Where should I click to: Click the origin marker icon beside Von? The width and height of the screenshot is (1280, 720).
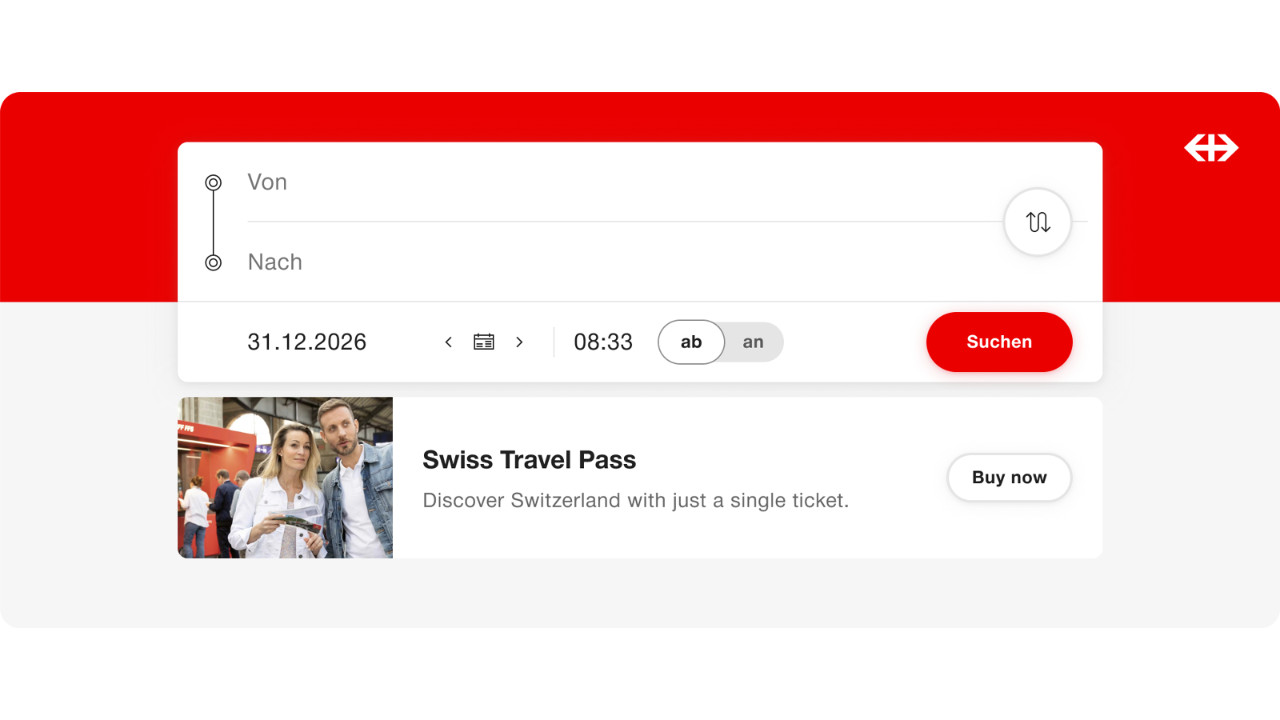213,182
